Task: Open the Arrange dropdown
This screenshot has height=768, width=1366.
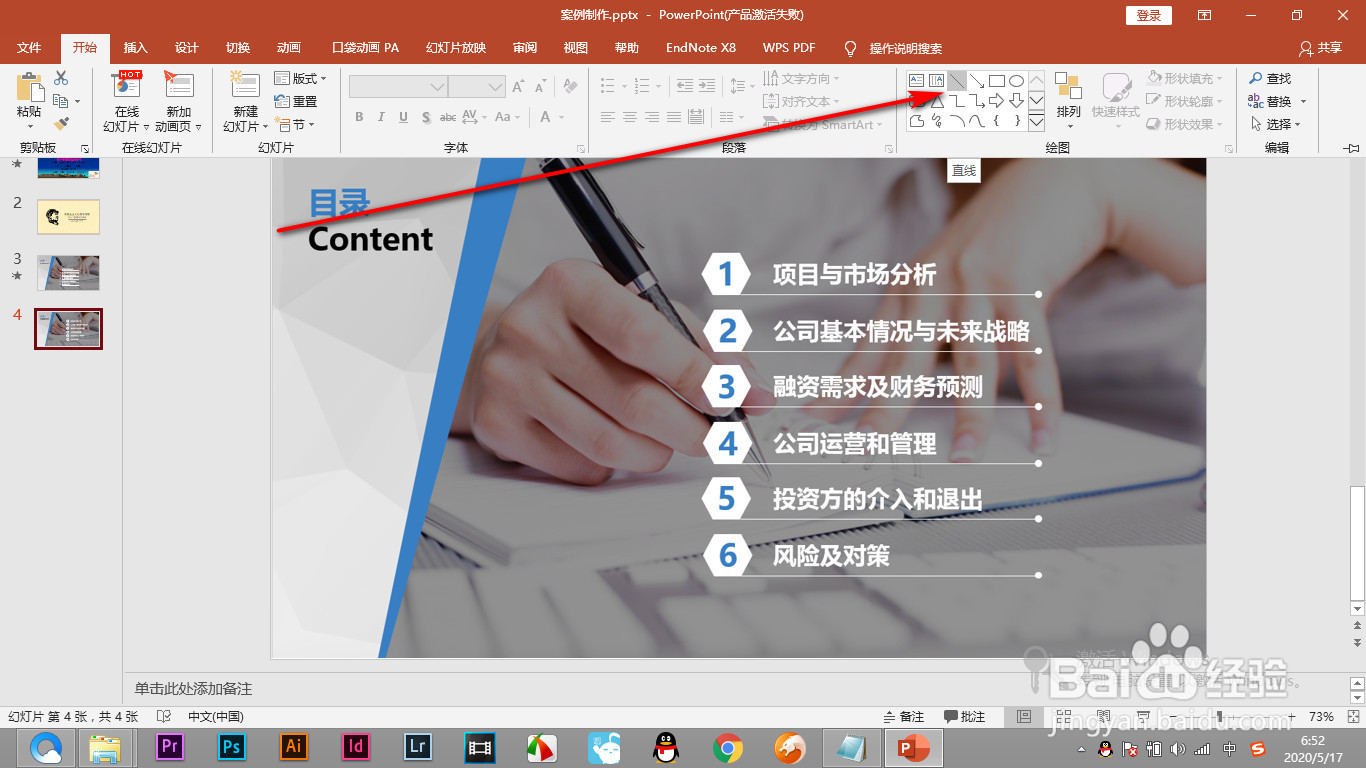Action: [1069, 101]
